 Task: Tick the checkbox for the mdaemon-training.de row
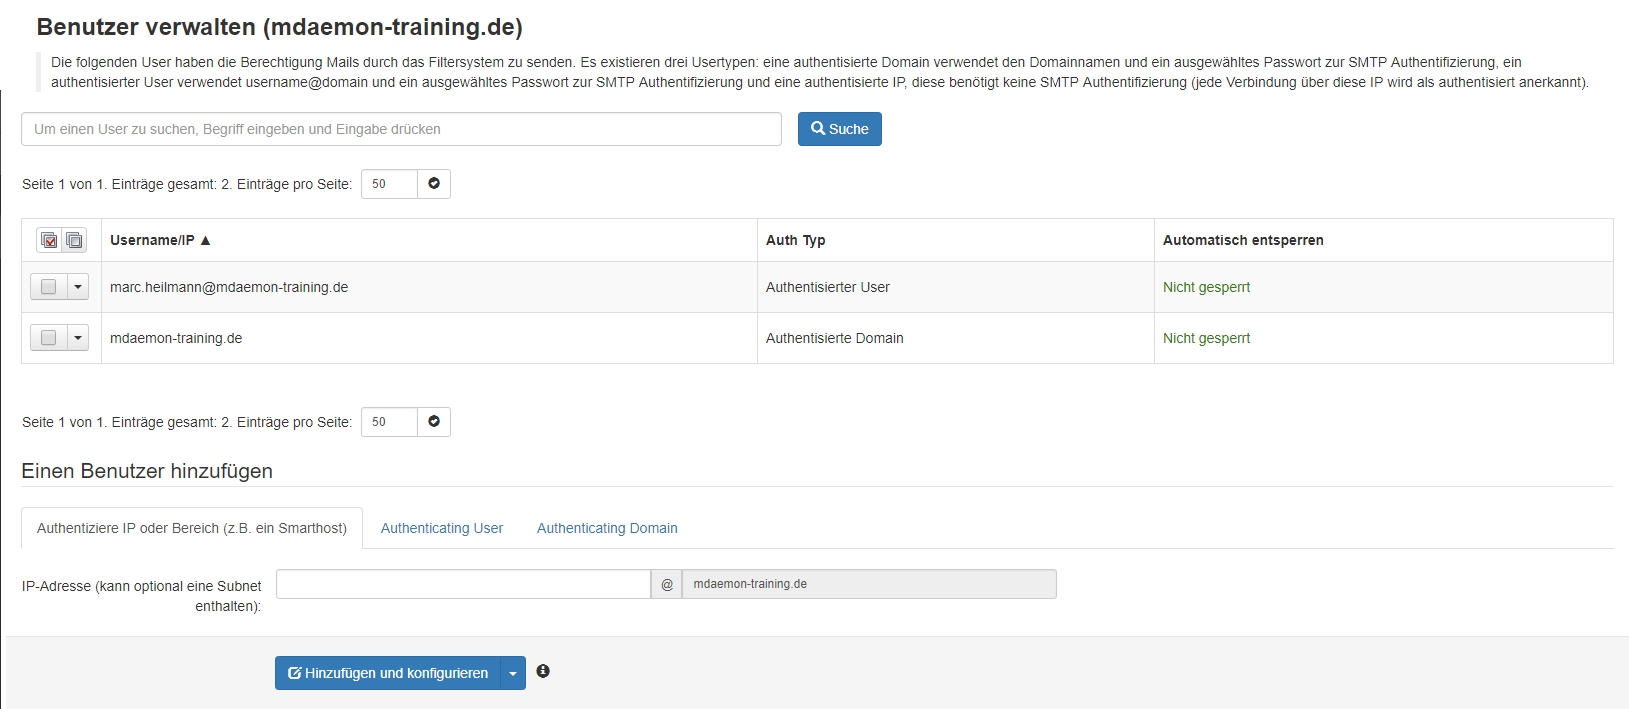pos(48,338)
